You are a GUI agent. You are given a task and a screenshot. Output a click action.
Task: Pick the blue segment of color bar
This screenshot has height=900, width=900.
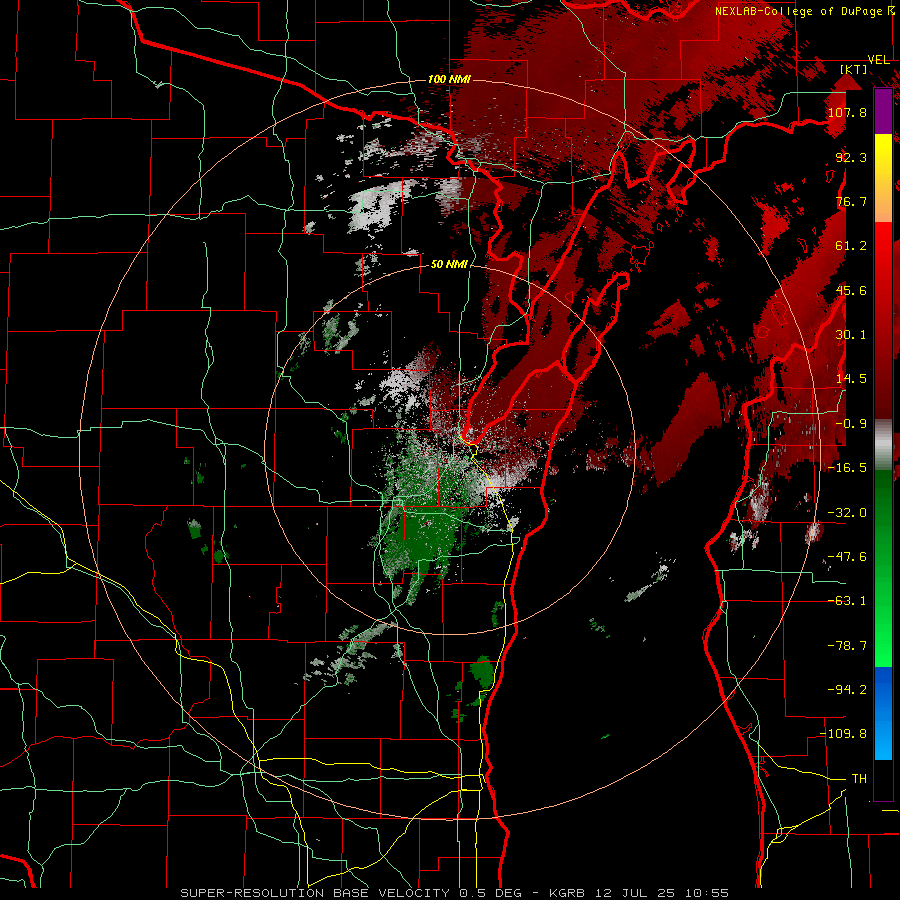tap(883, 713)
